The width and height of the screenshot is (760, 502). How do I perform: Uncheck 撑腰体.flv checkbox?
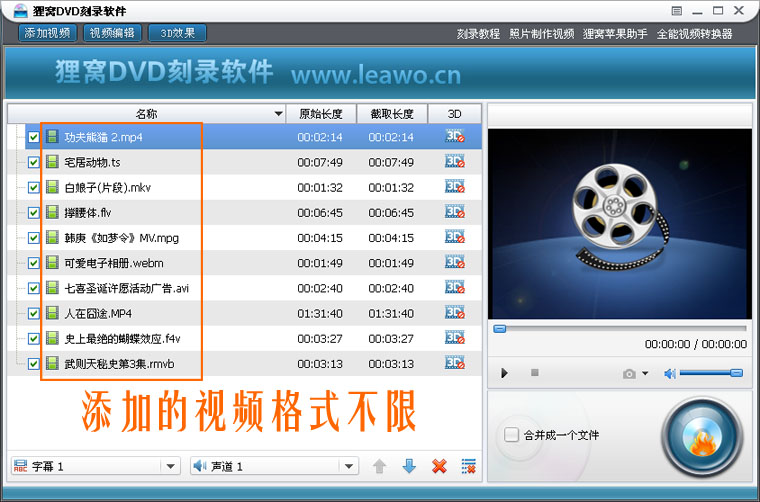point(33,213)
